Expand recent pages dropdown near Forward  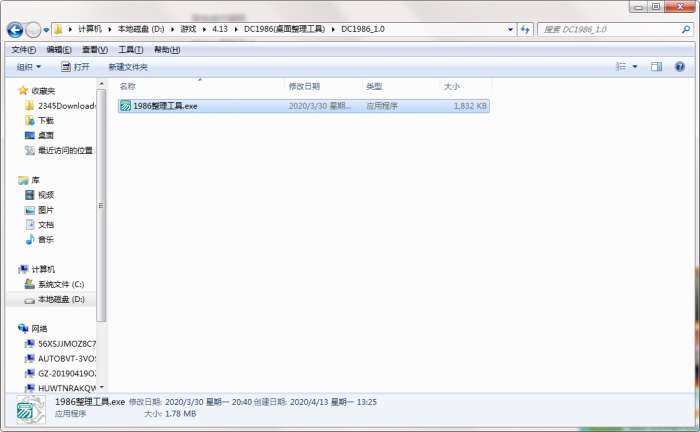46,30
